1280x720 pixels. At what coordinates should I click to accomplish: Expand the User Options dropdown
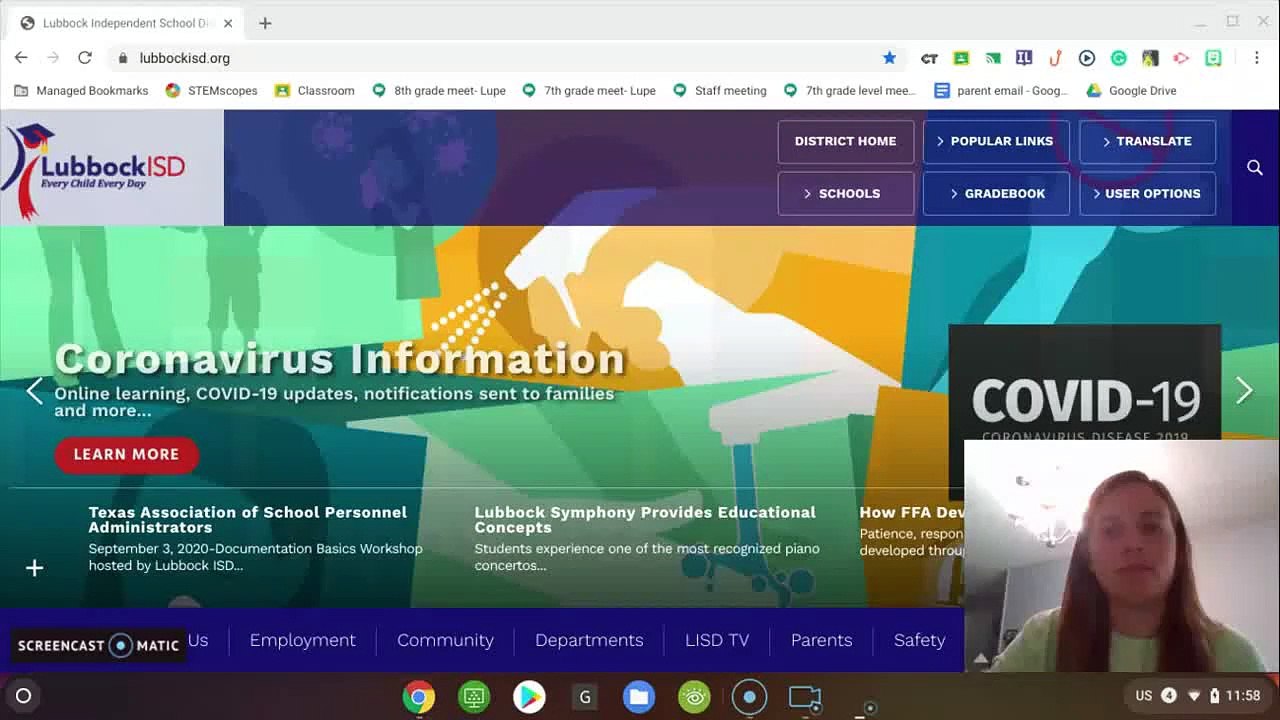pos(1148,193)
